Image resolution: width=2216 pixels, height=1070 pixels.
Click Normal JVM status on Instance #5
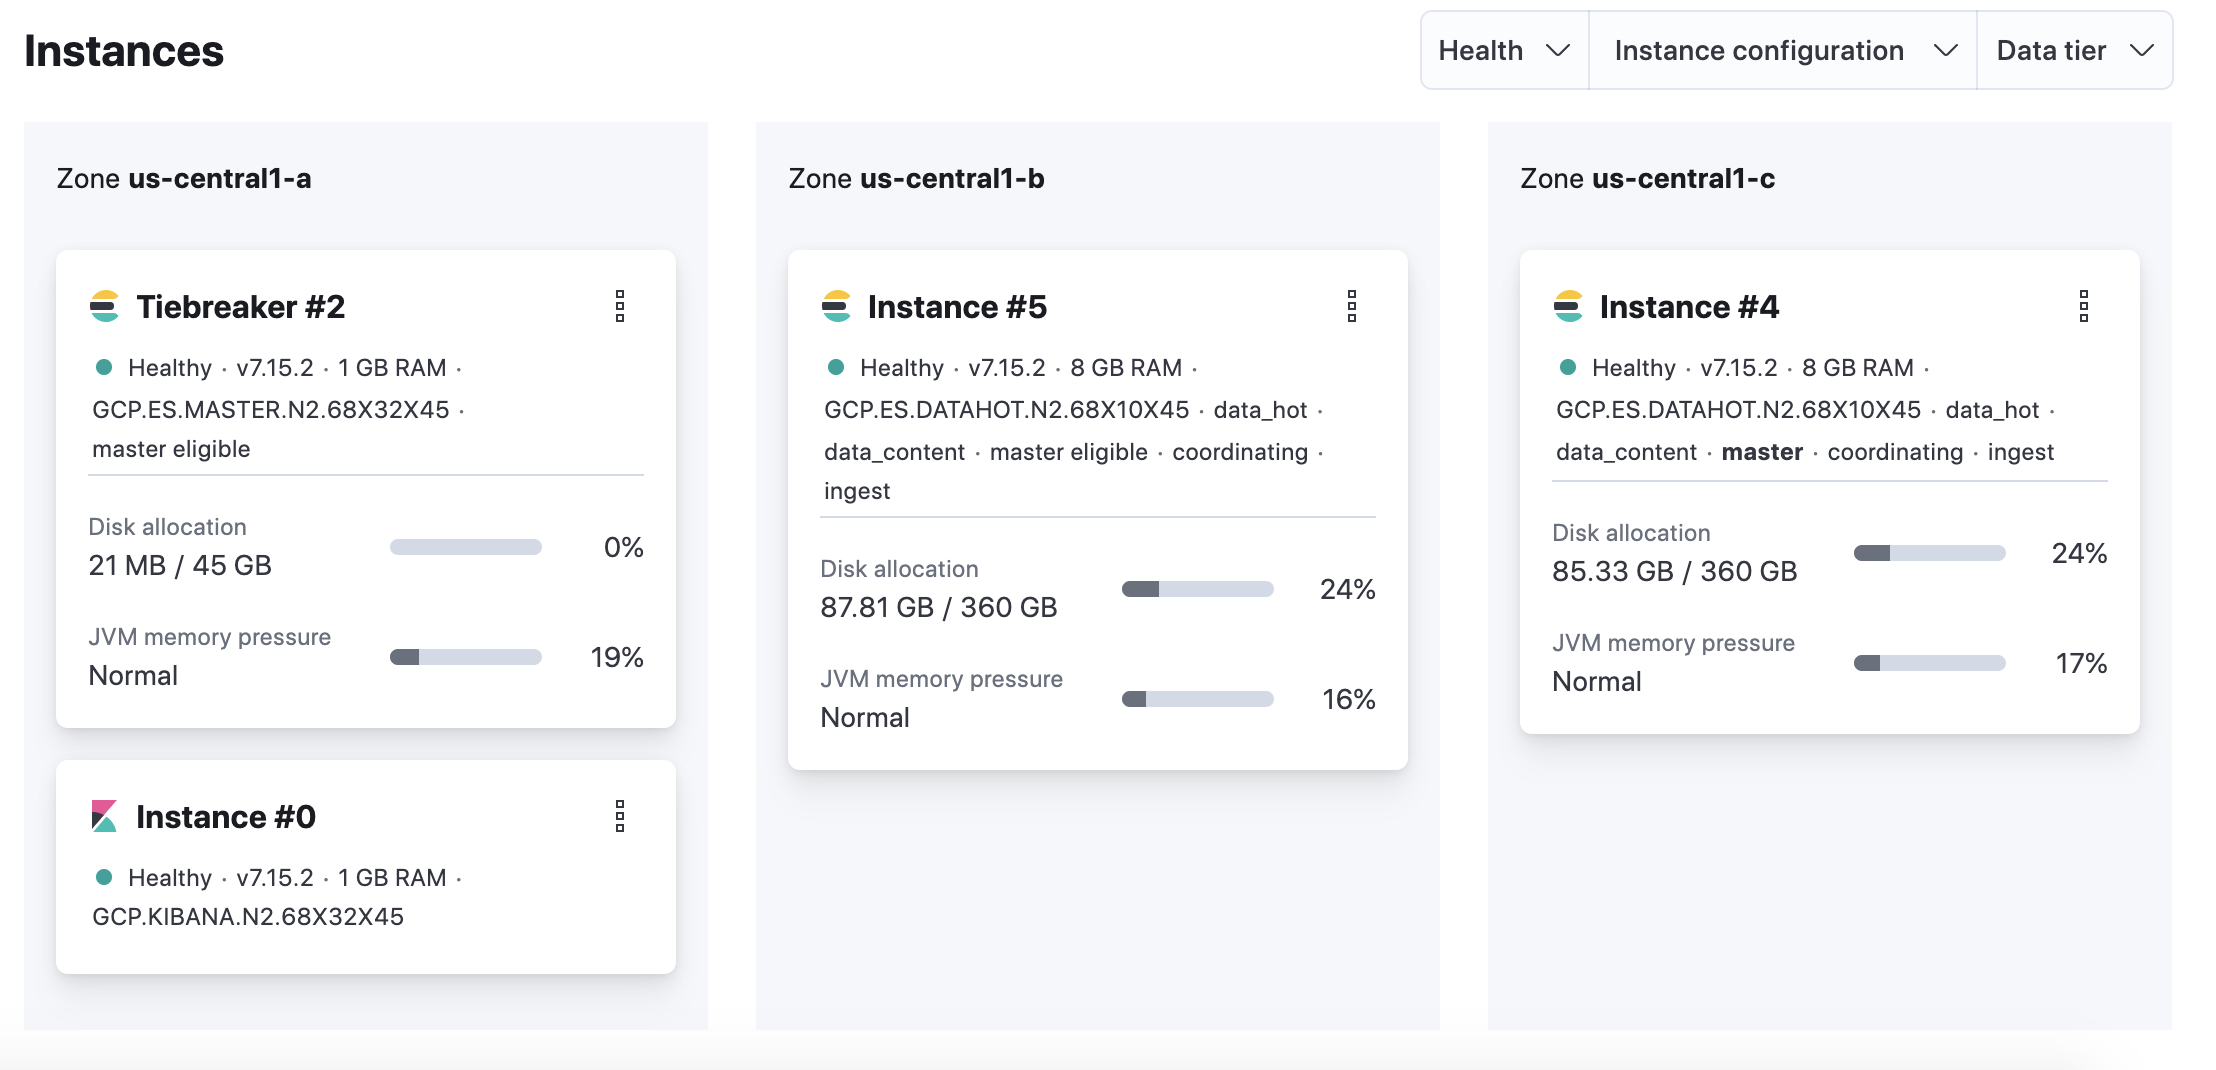tap(865, 717)
